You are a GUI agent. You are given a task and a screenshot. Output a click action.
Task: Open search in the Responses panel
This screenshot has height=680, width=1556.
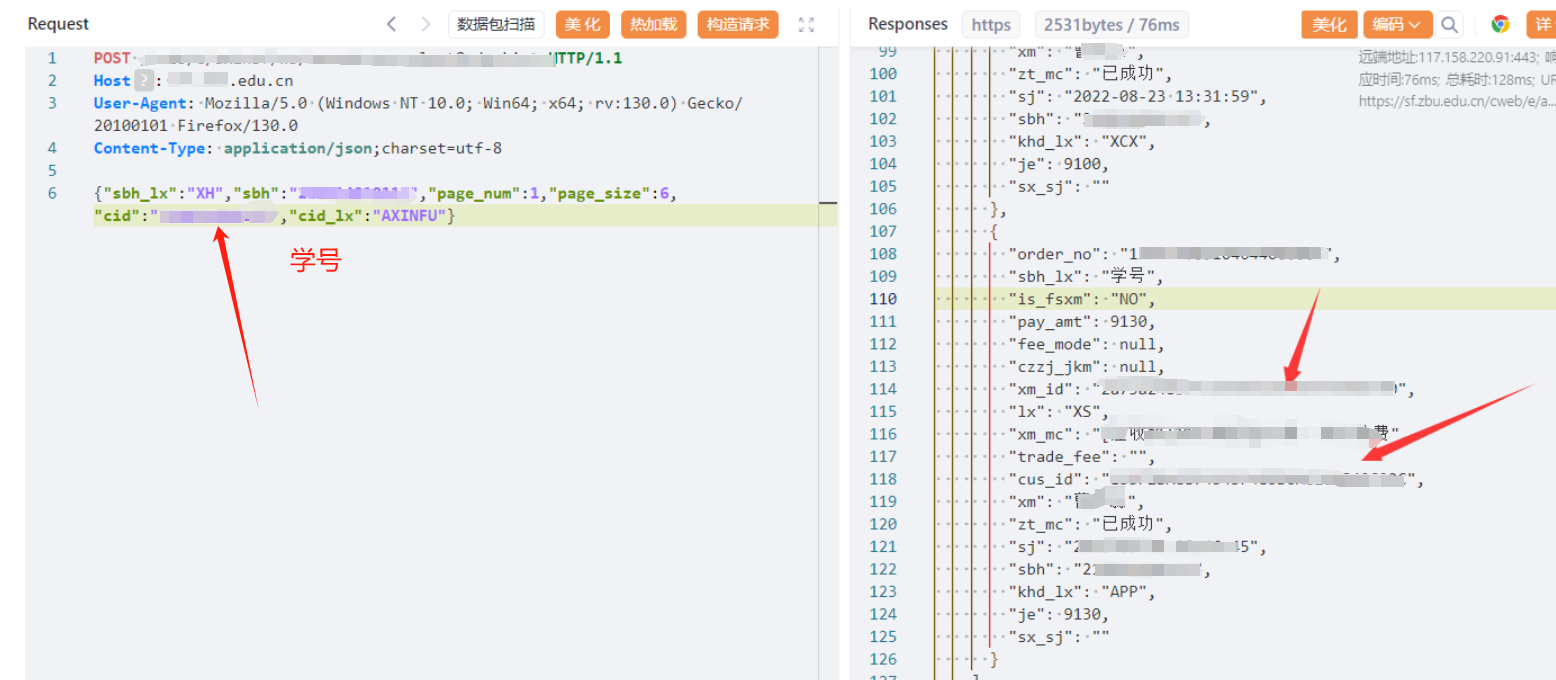(1449, 25)
